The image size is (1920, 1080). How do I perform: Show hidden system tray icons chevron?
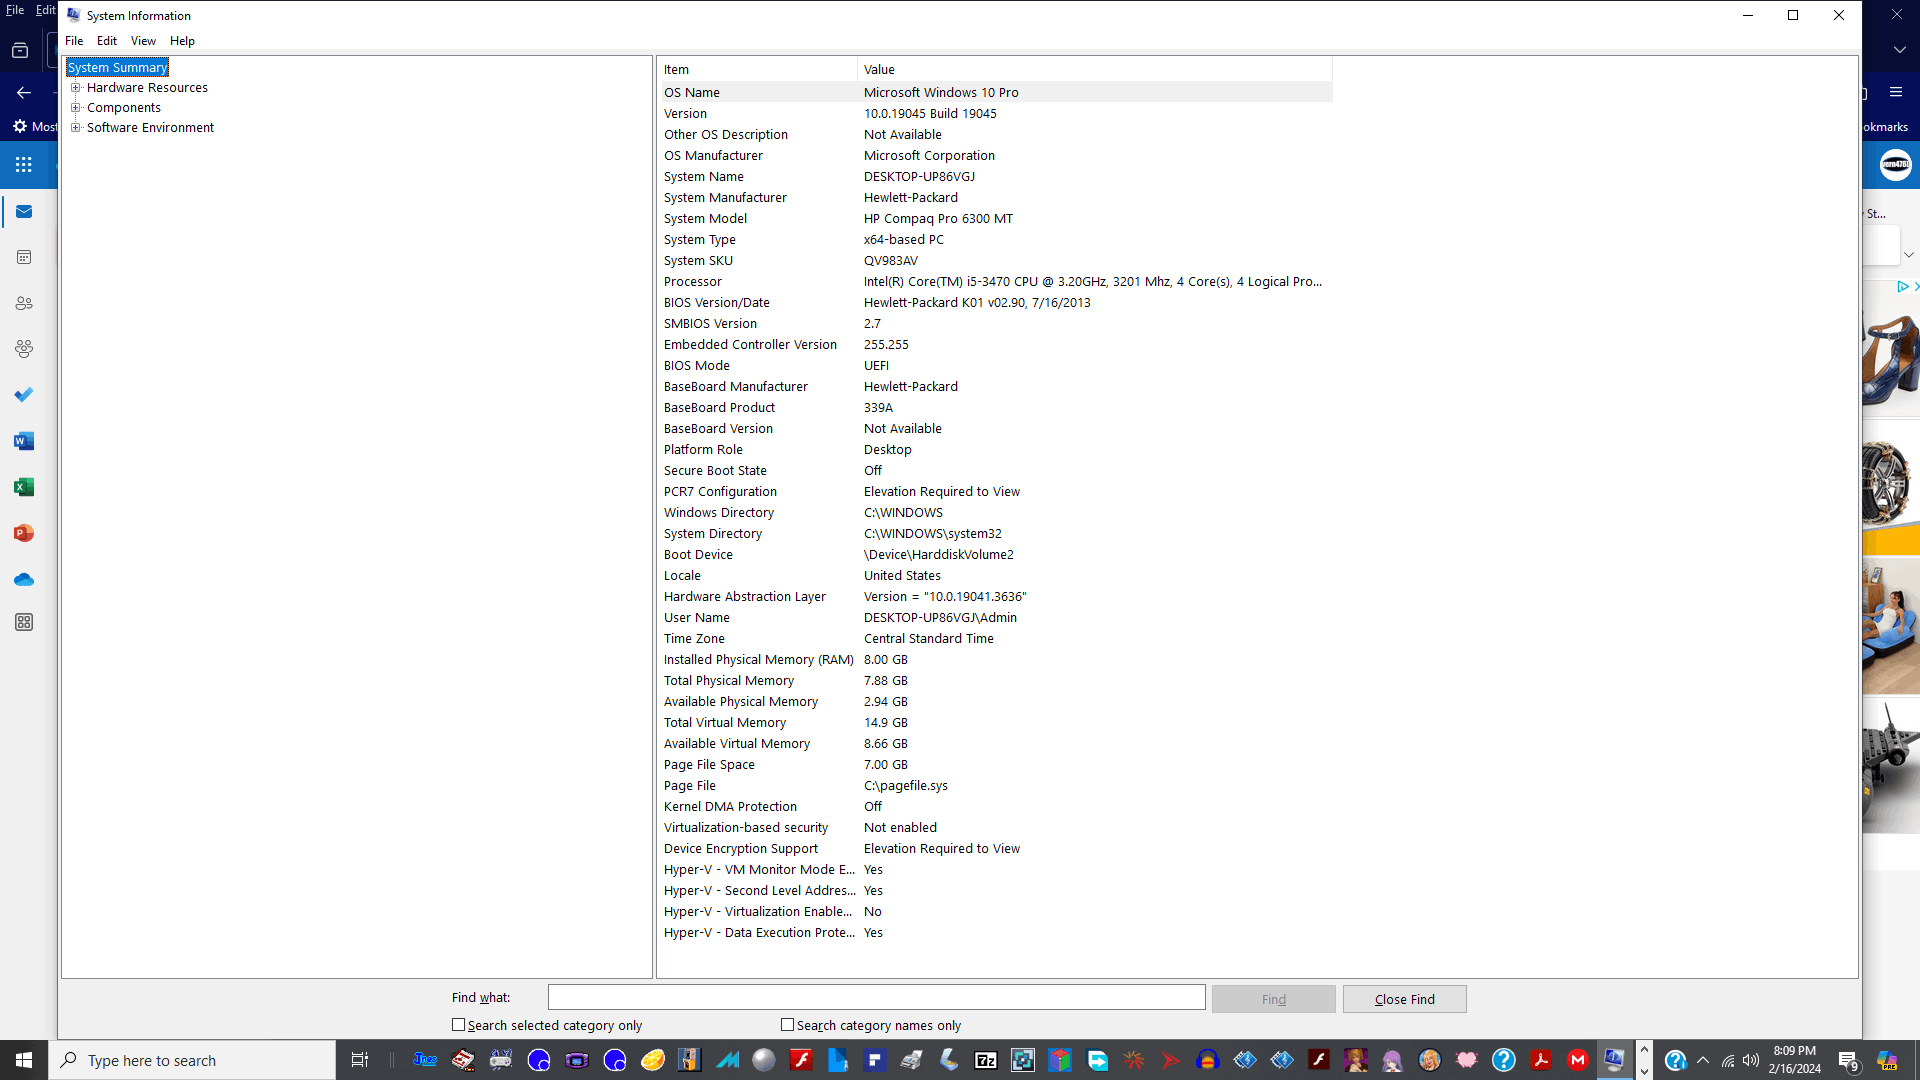coord(1703,1060)
